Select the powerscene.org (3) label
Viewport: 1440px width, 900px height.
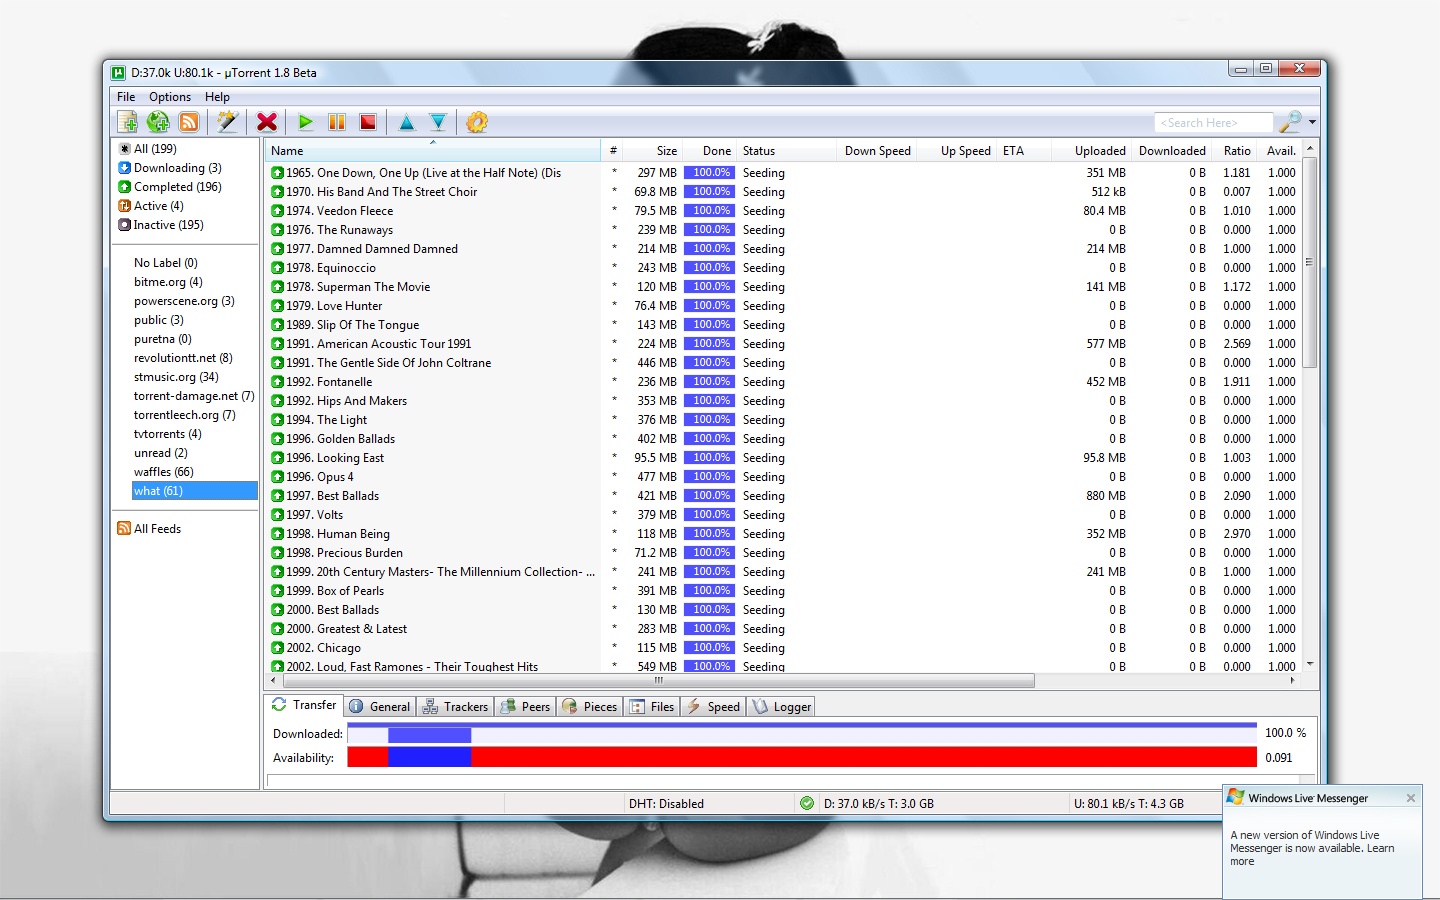tap(184, 301)
